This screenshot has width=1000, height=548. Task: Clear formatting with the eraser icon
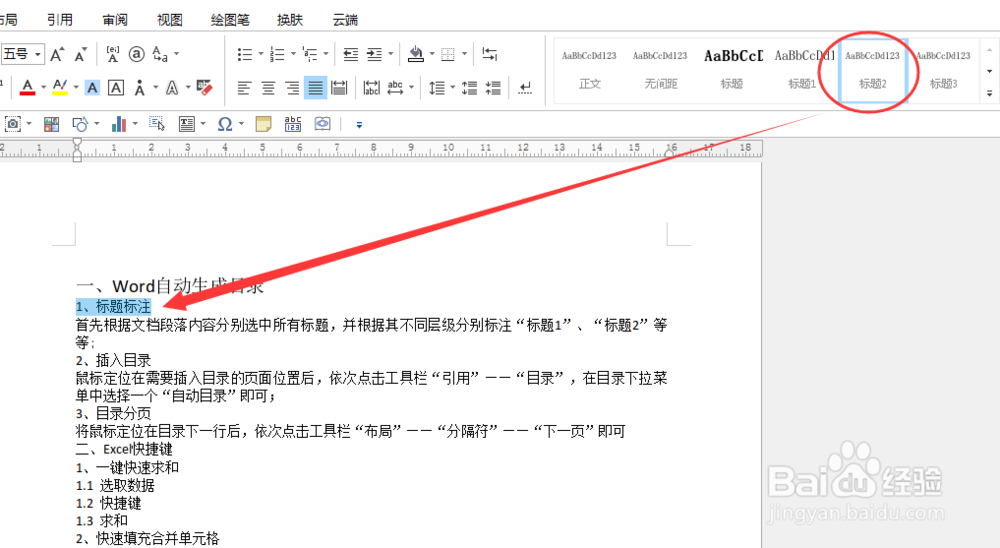[204, 87]
